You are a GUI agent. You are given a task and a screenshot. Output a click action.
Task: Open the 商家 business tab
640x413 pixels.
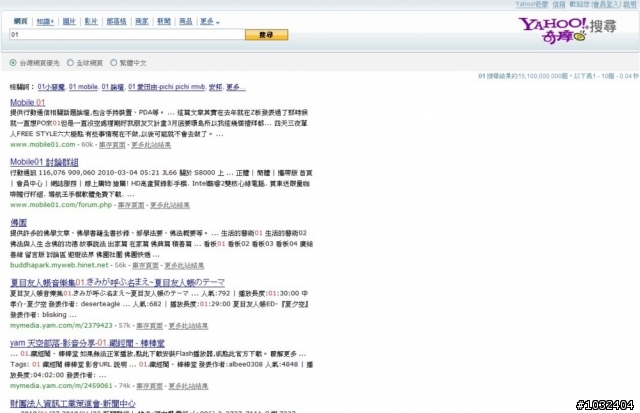(x=142, y=22)
